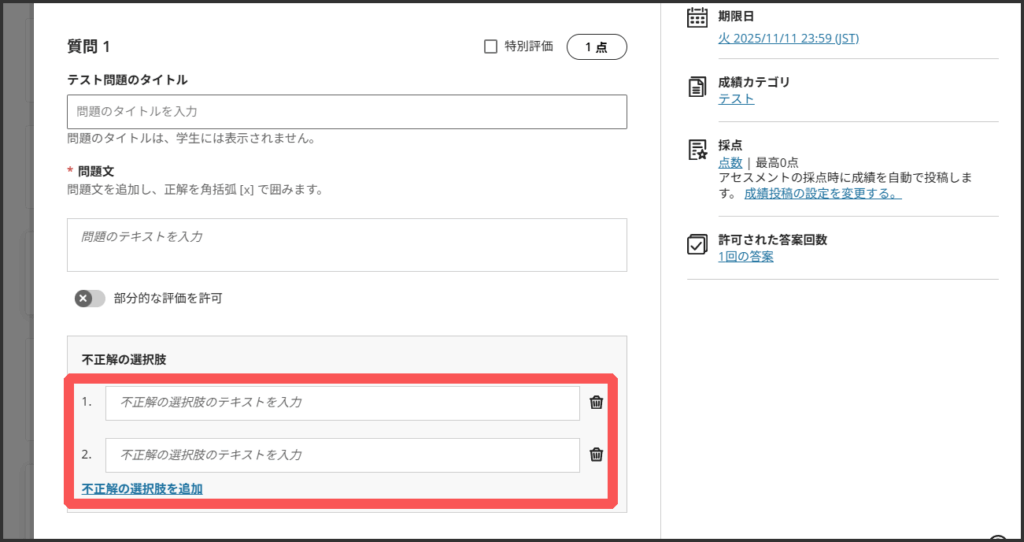Image resolution: width=1024 pixels, height=542 pixels.
Task: Open the 点数 grading link
Action: [x=730, y=162]
